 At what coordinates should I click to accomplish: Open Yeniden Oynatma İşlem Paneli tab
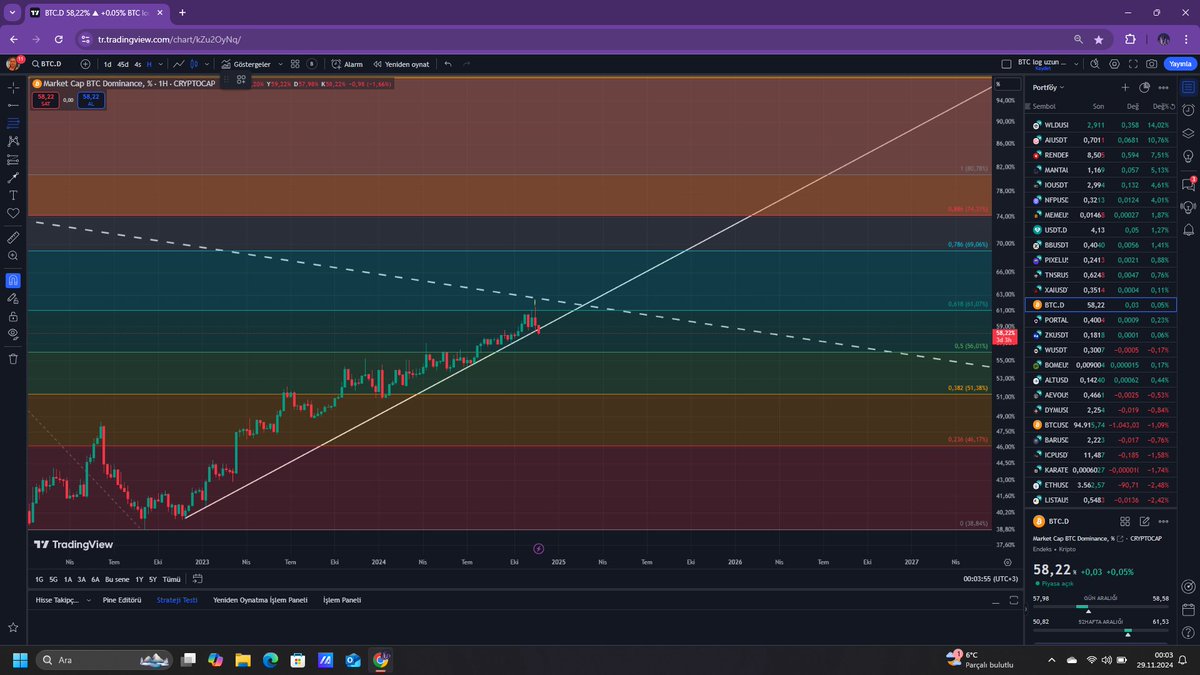260,600
